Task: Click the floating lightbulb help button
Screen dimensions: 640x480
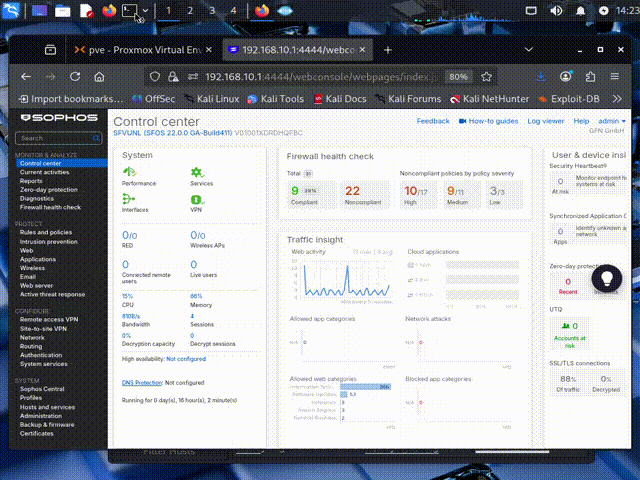Action: [611, 276]
